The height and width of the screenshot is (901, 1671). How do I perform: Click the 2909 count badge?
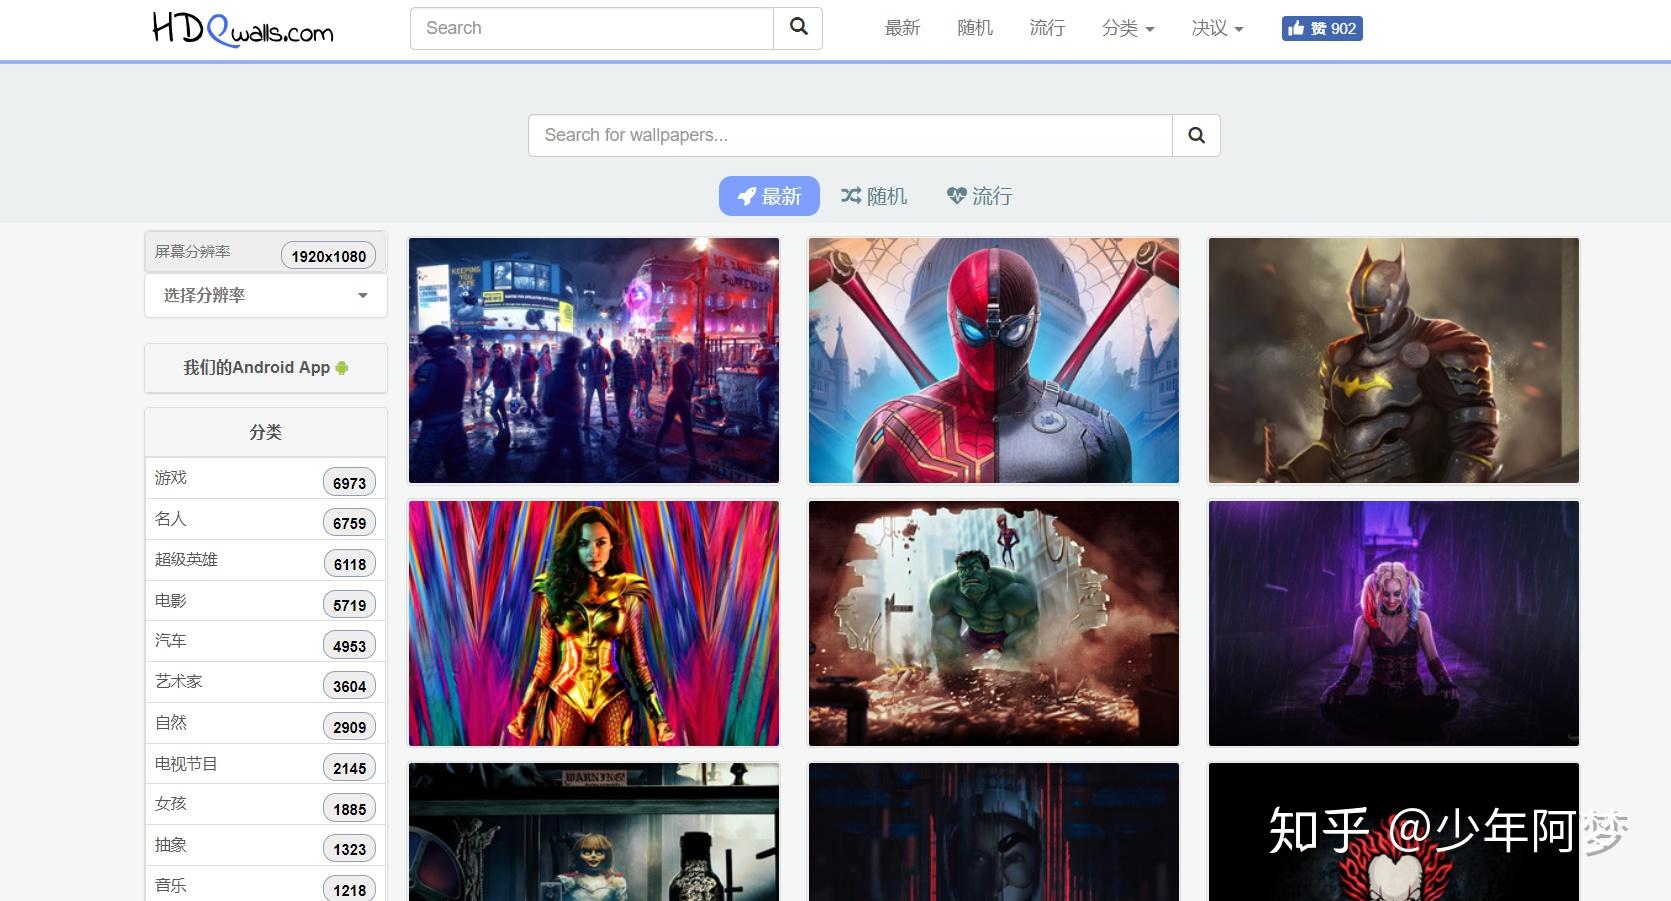pyautogui.click(x=349, y=727)
